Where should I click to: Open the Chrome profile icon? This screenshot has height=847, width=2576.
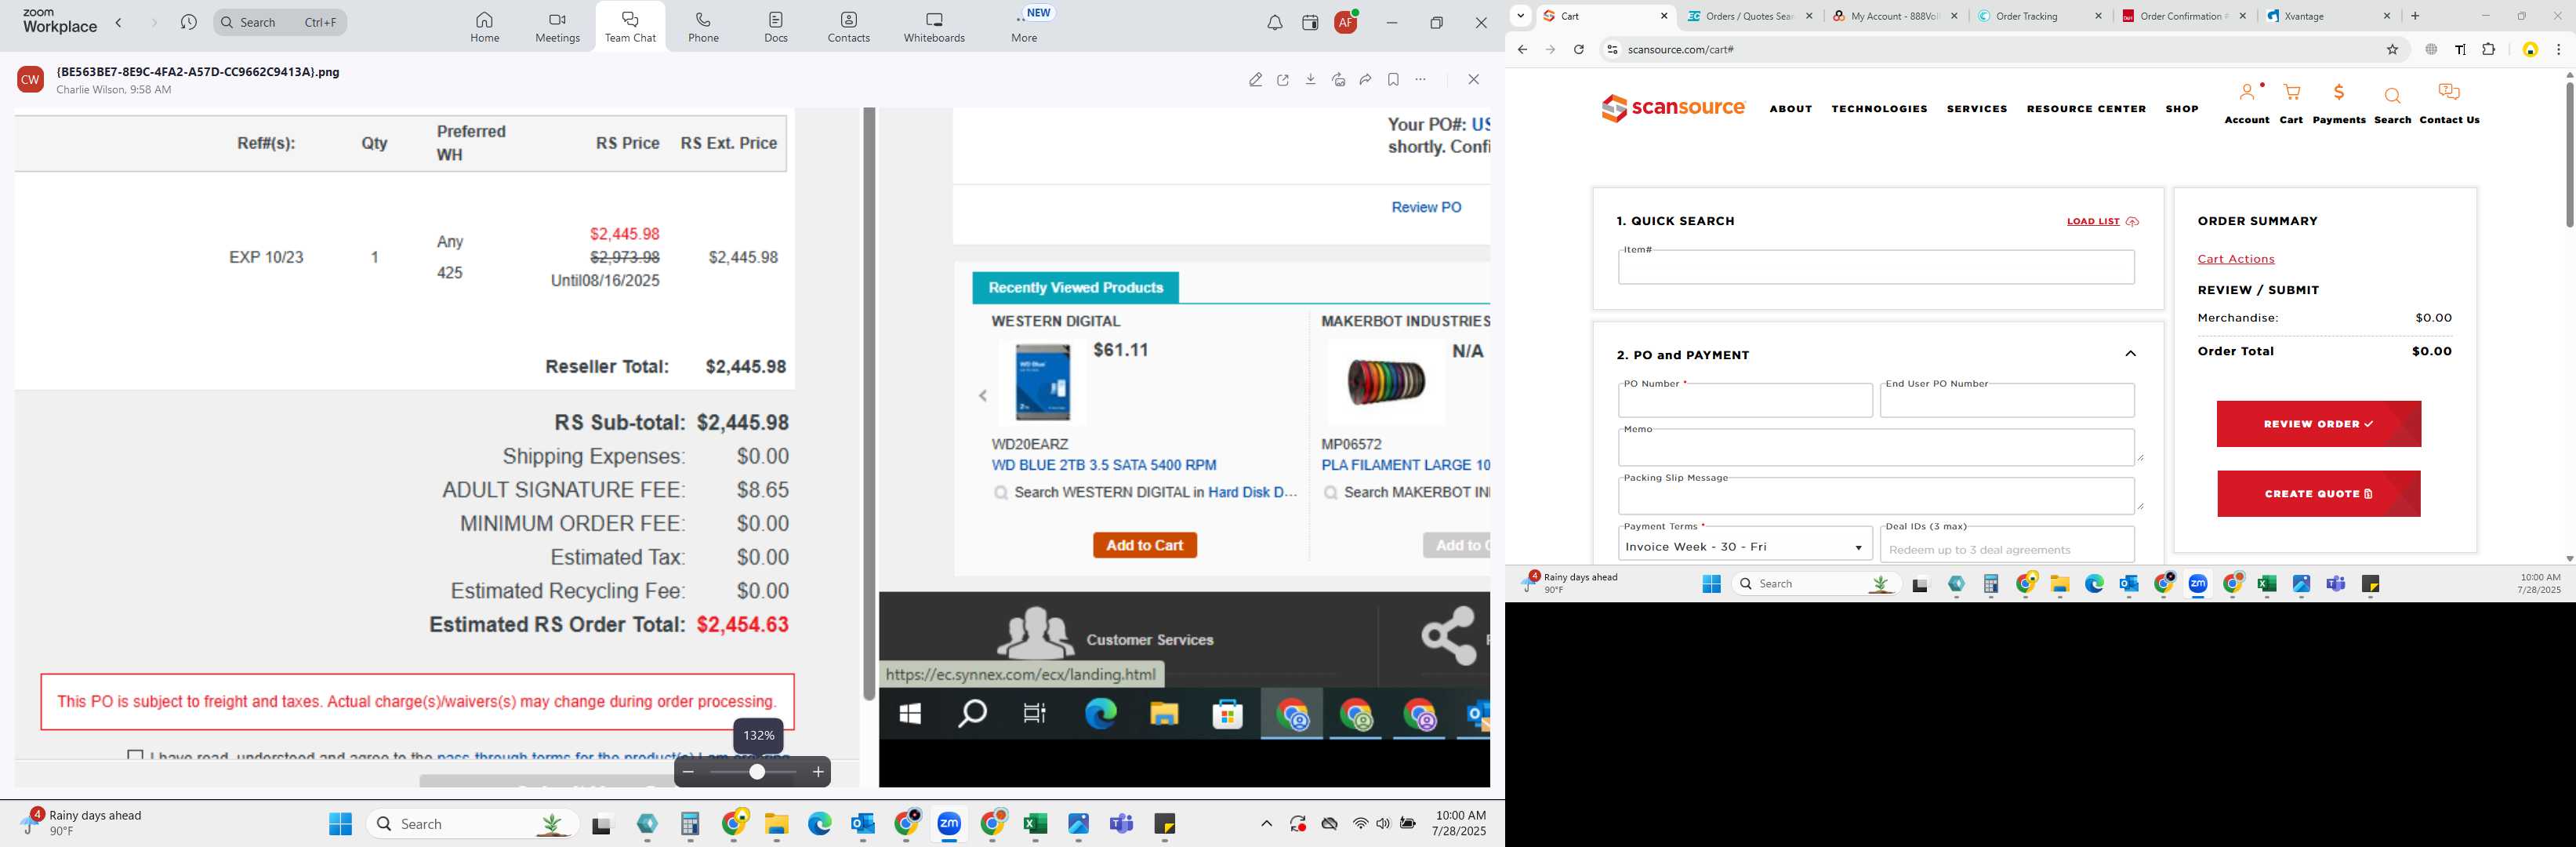(2530, 50)
